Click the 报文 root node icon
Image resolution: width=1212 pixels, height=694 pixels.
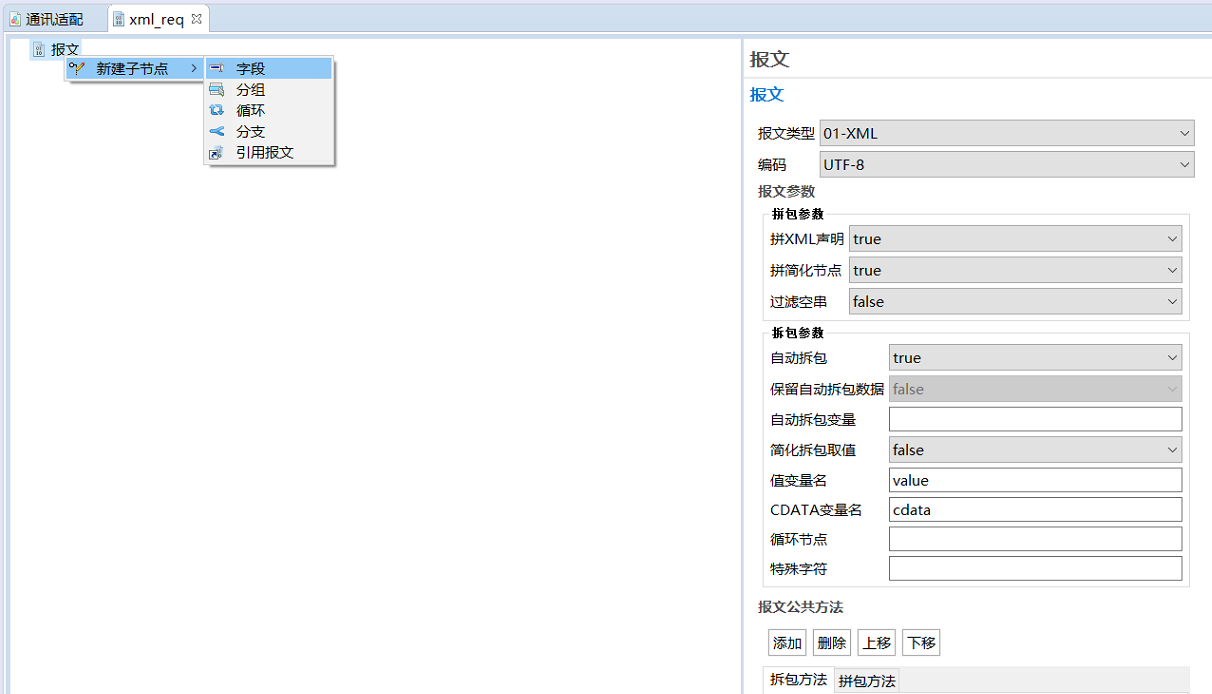coord(39,49)
